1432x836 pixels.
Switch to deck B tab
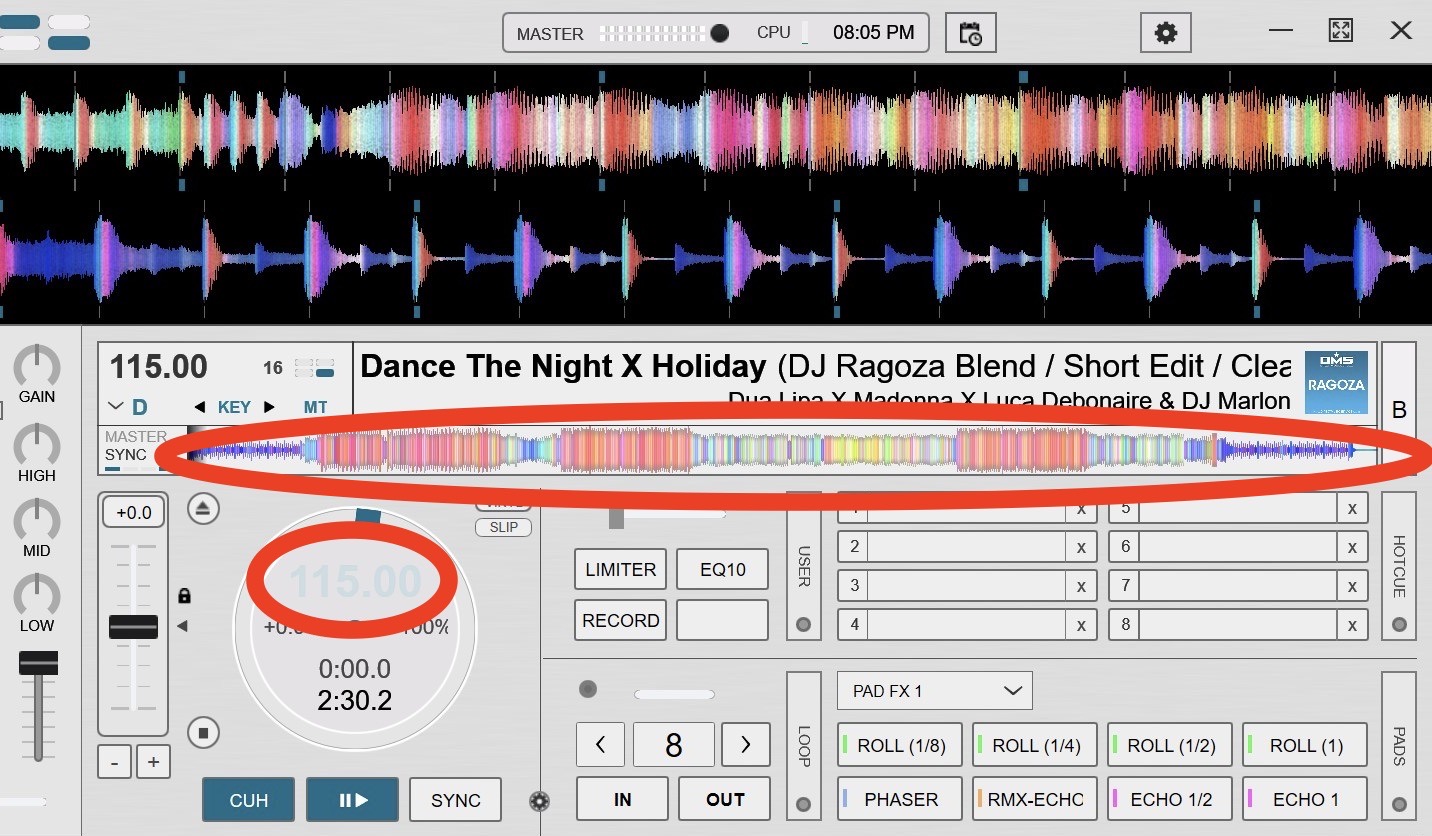(1399, 410)
